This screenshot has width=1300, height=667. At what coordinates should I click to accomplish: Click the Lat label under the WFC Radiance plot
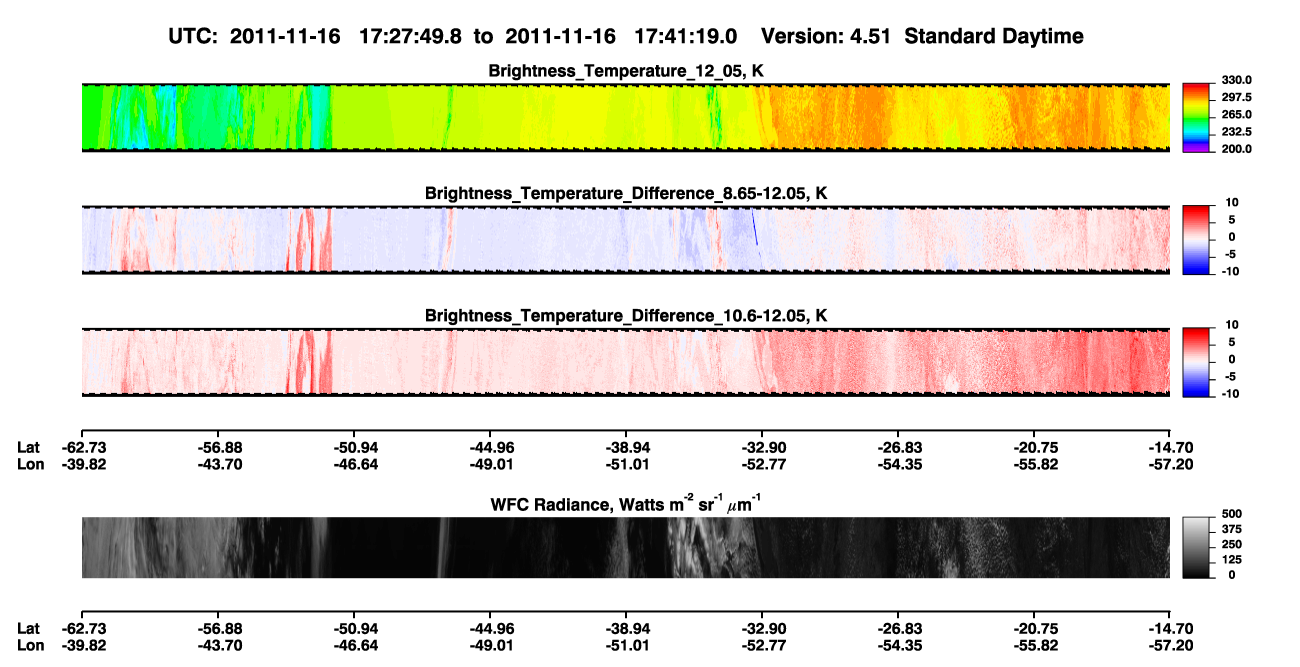coord(29,629)
